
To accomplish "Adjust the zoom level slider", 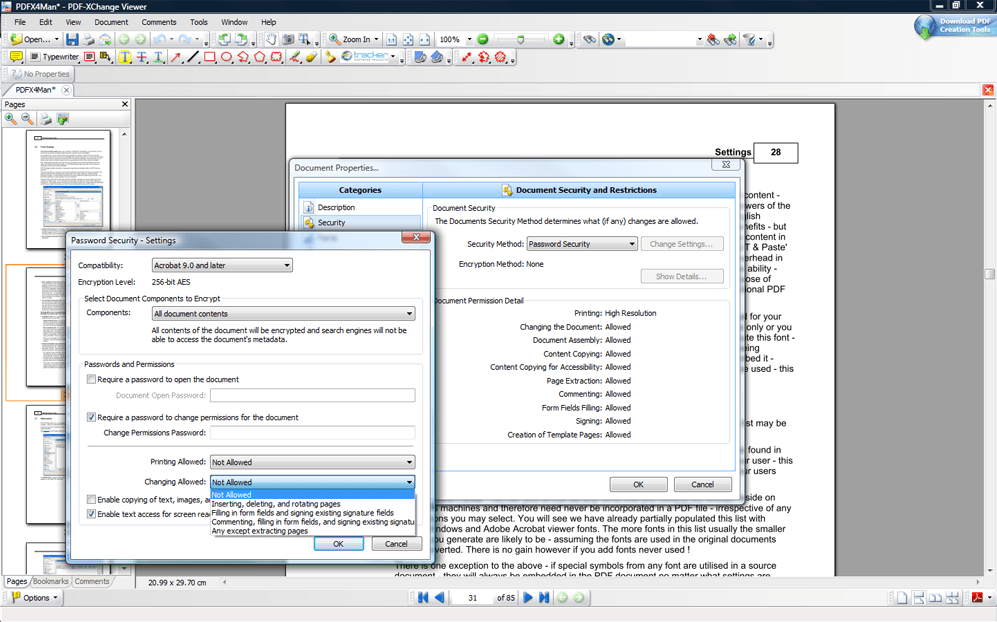I will pos(521,39).
